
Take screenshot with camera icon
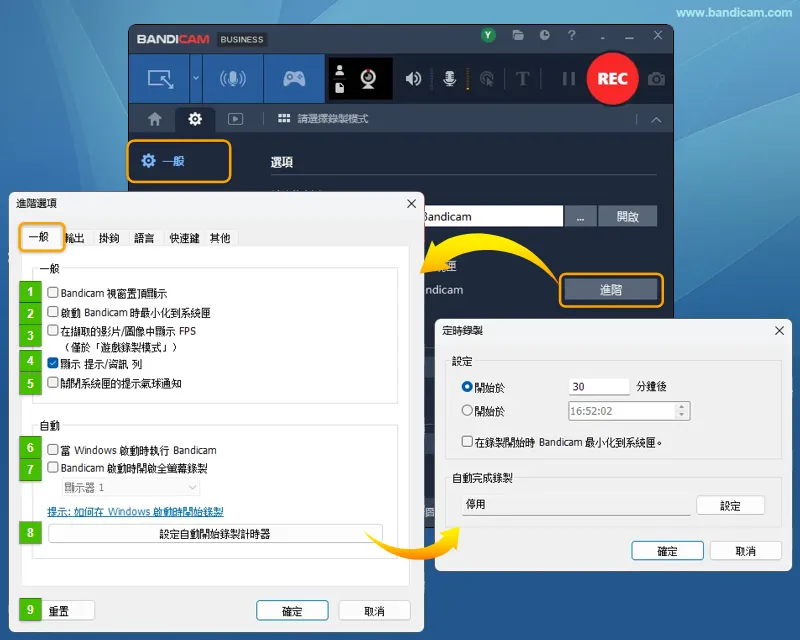[x=656, y=79]
